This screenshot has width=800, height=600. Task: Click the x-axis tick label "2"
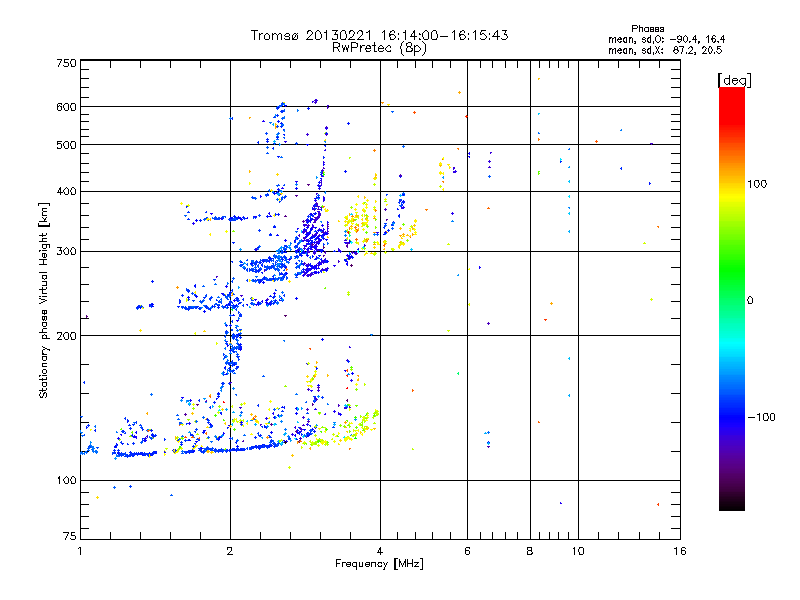(230, 551)
